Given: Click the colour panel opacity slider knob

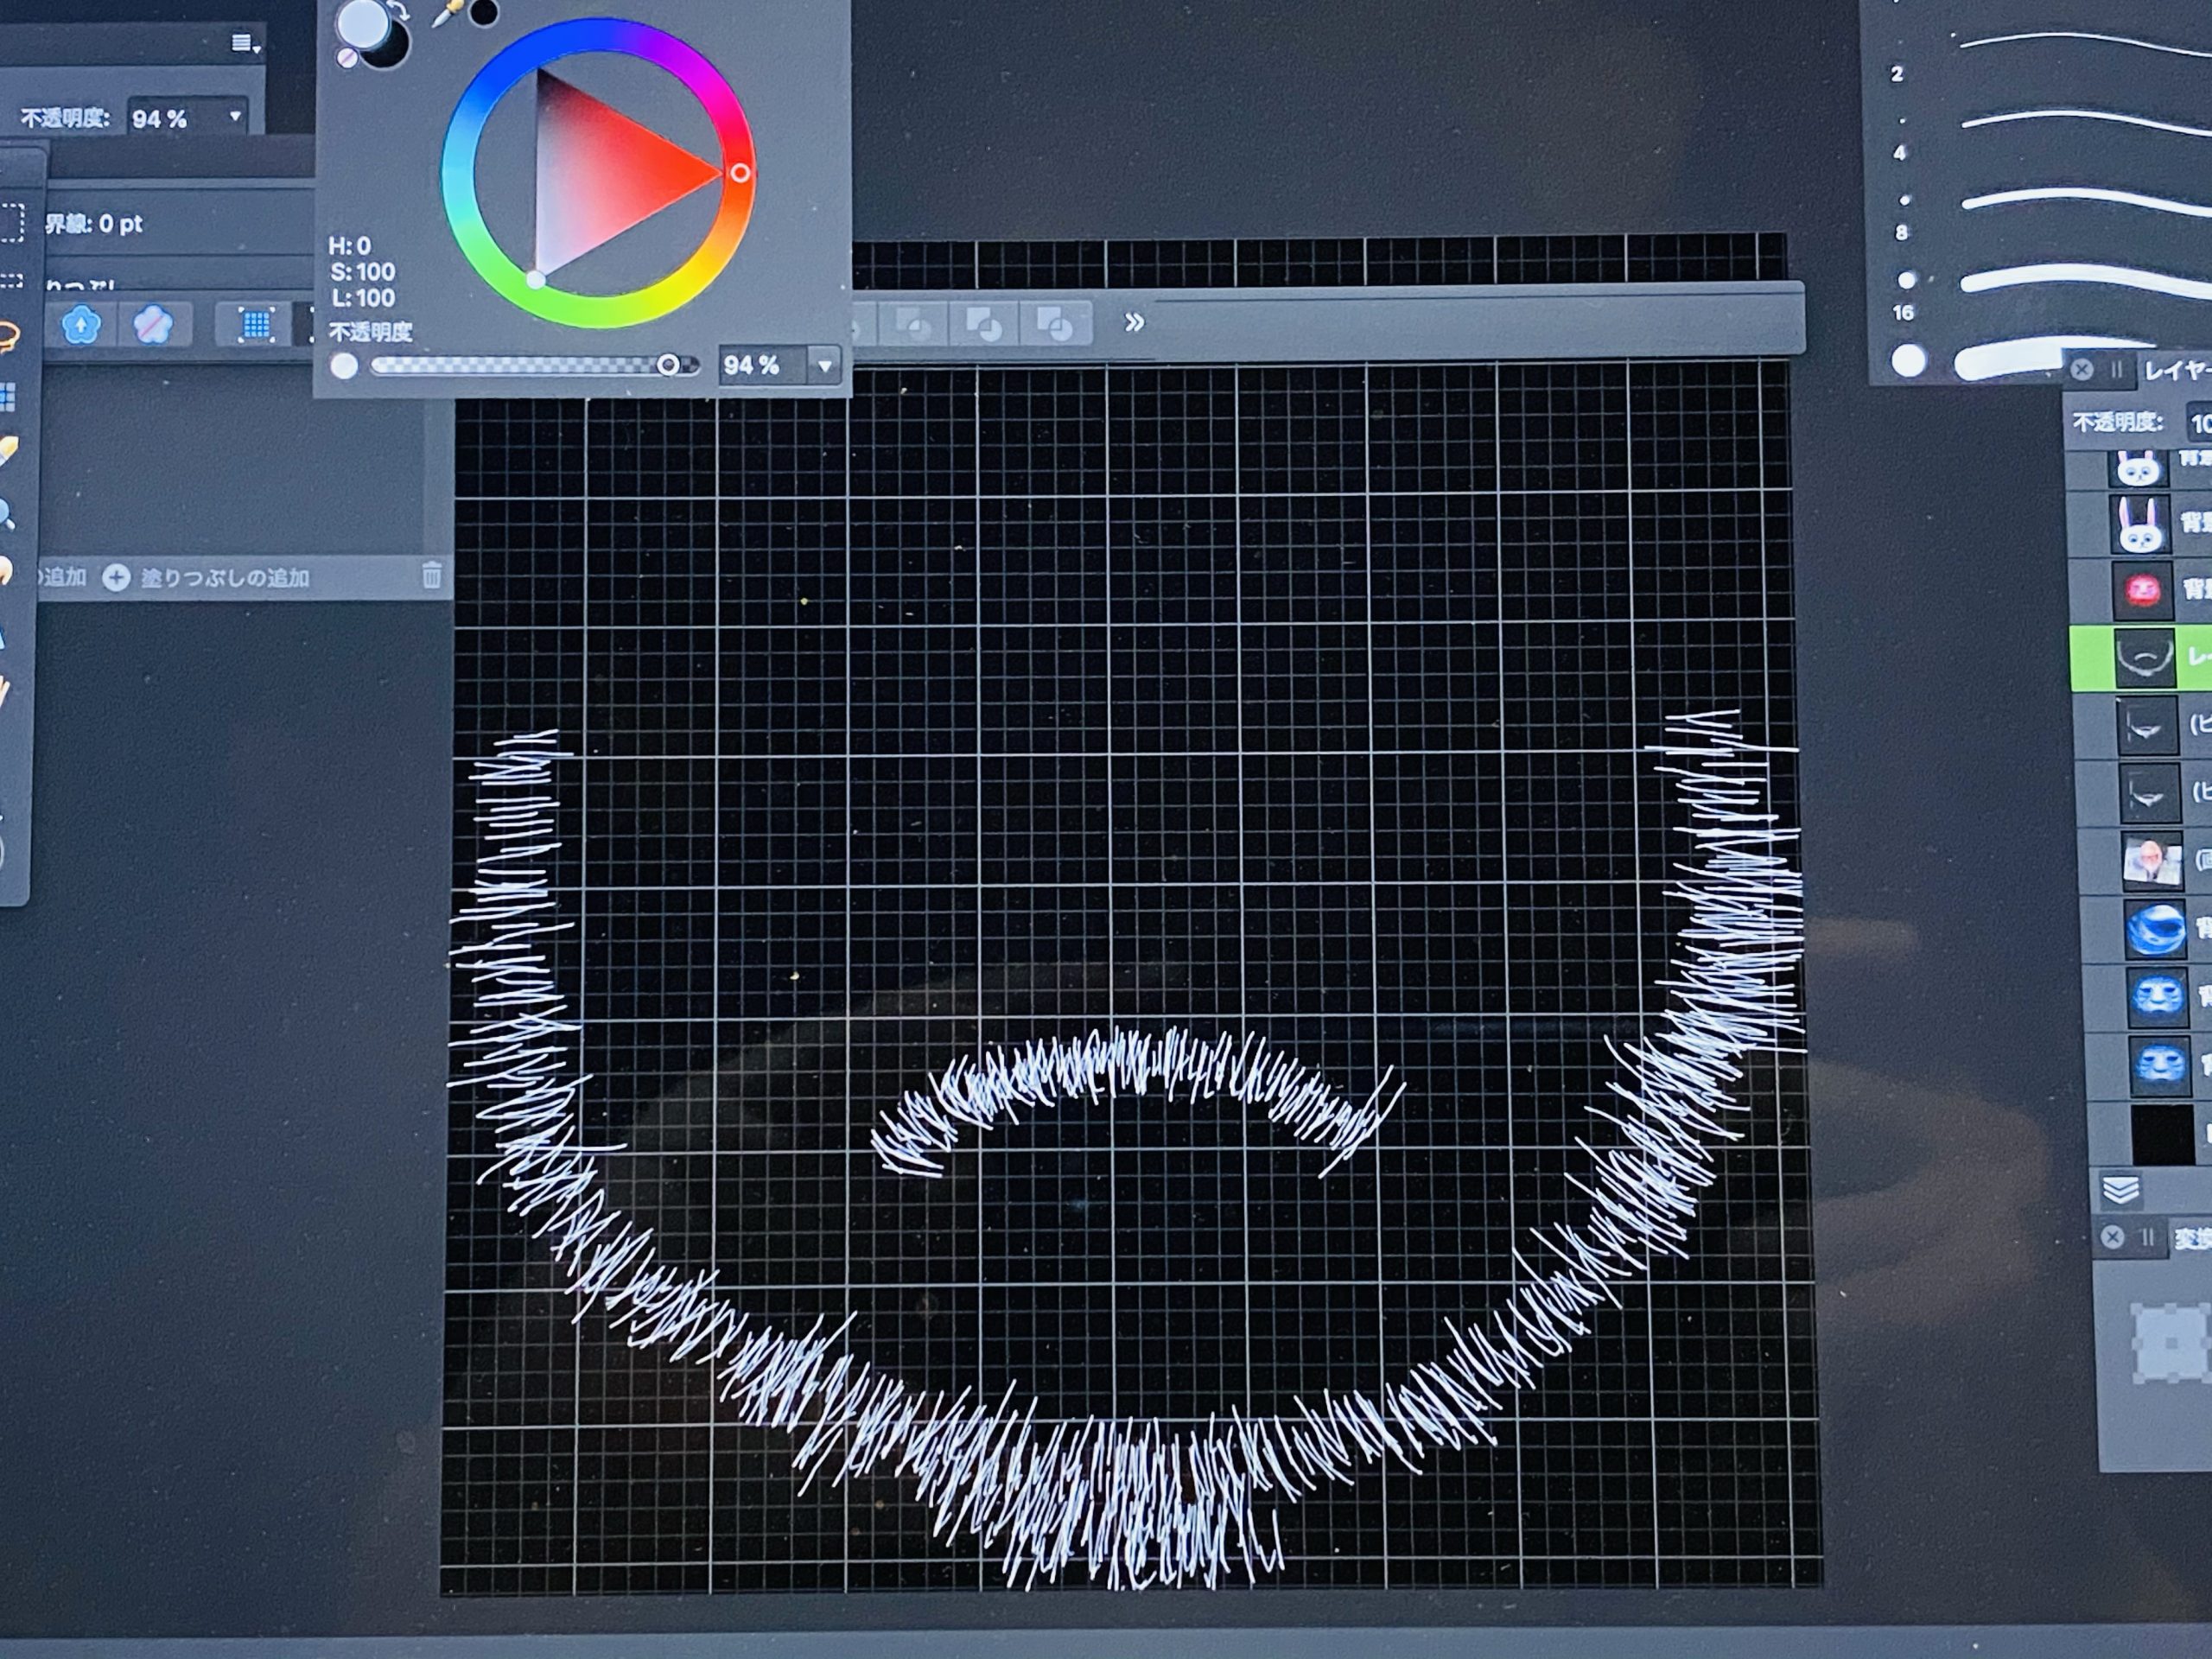Looking at the screenshot, I should tap(668, 366).
